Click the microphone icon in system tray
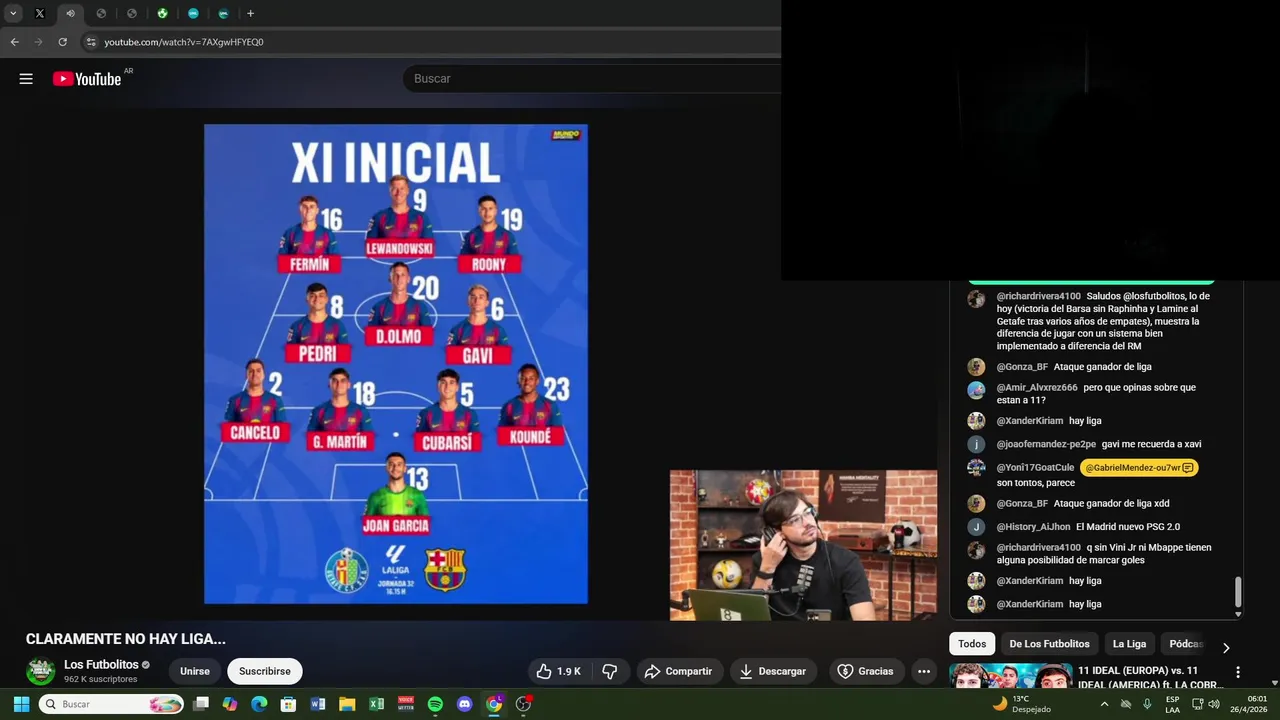 [1147, 704]
